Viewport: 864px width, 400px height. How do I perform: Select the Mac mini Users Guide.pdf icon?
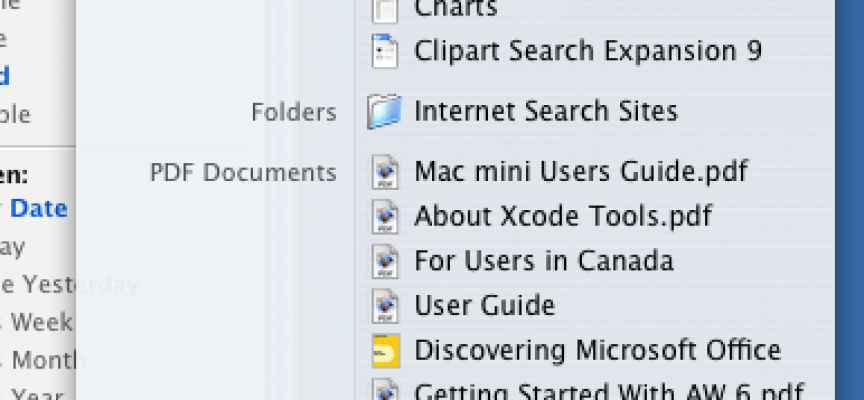(385, 172)
